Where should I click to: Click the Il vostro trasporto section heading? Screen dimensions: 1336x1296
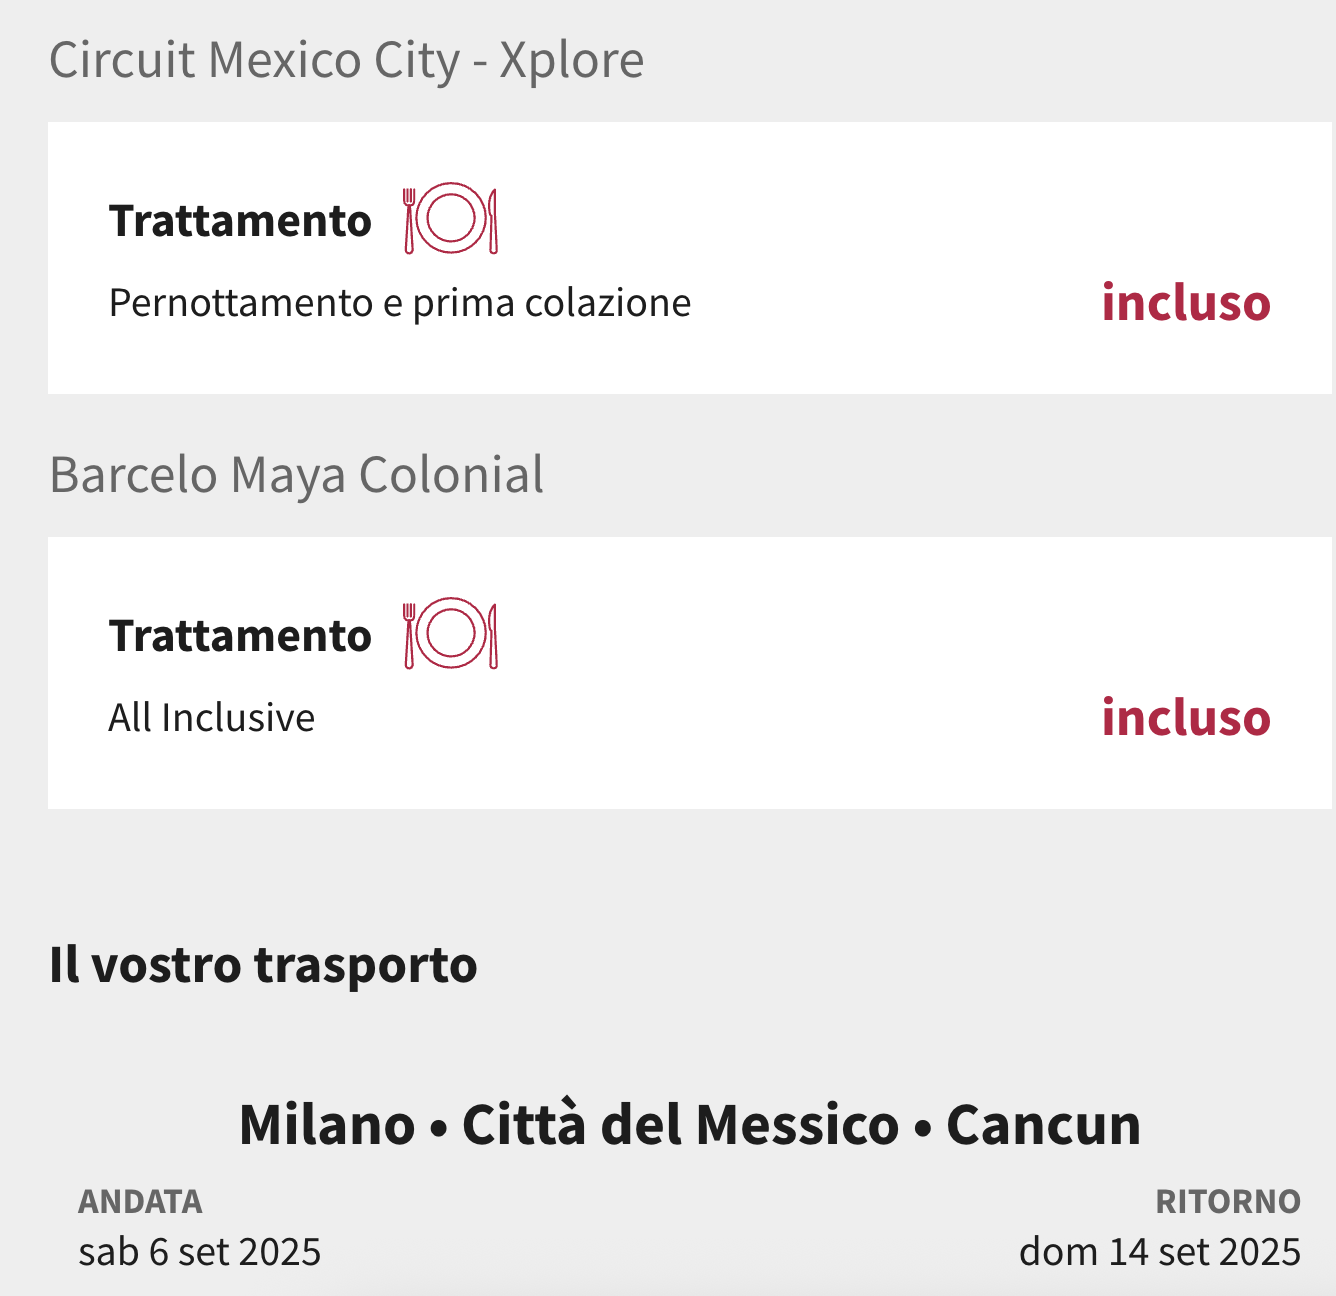point(263,965)
